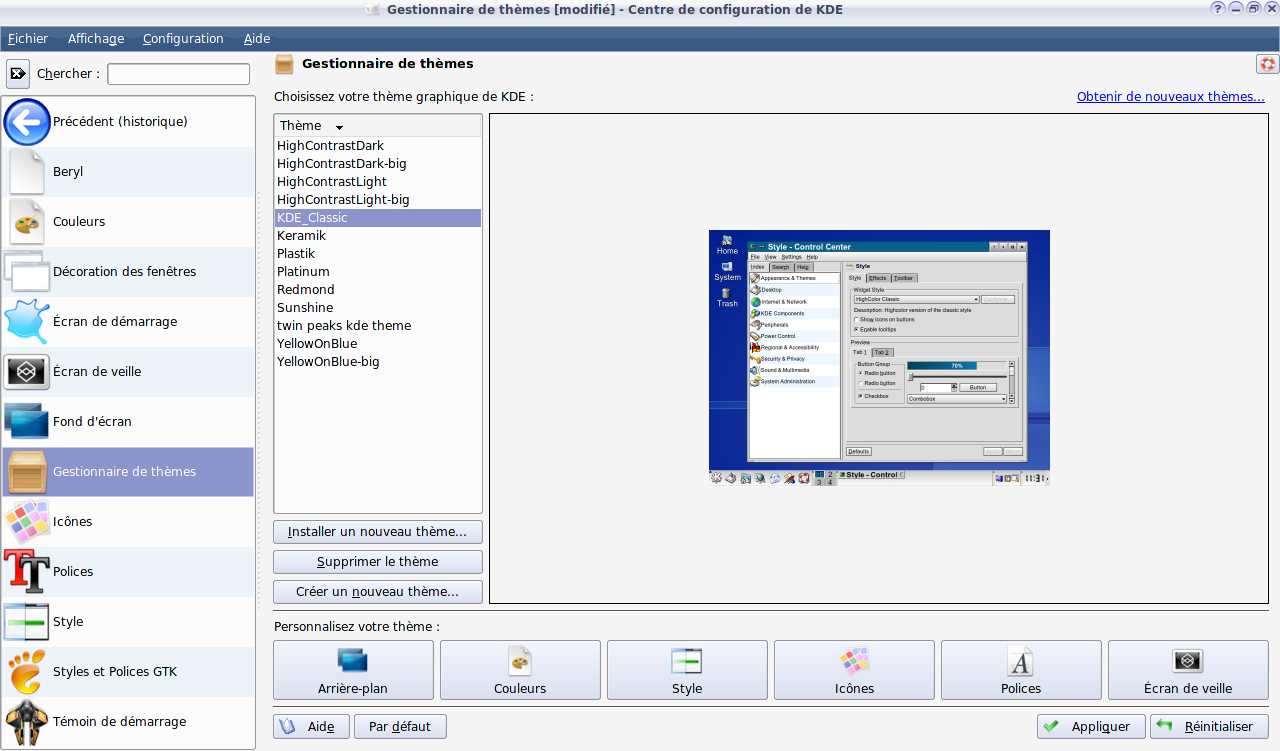This screenshot has width=1280, height=751.
Task: Select the KDE_Classic theme row
Action: click(x=378, y=218)
